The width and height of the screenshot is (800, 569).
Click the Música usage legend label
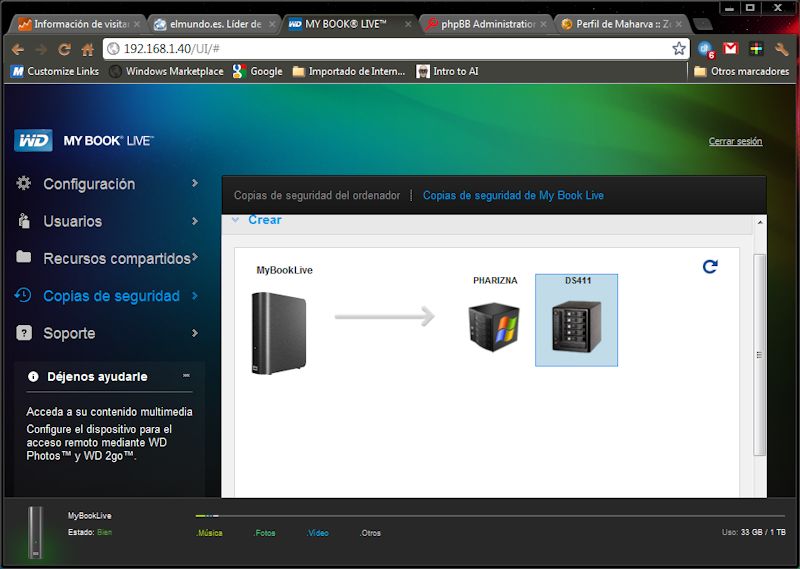coord(210,533)
